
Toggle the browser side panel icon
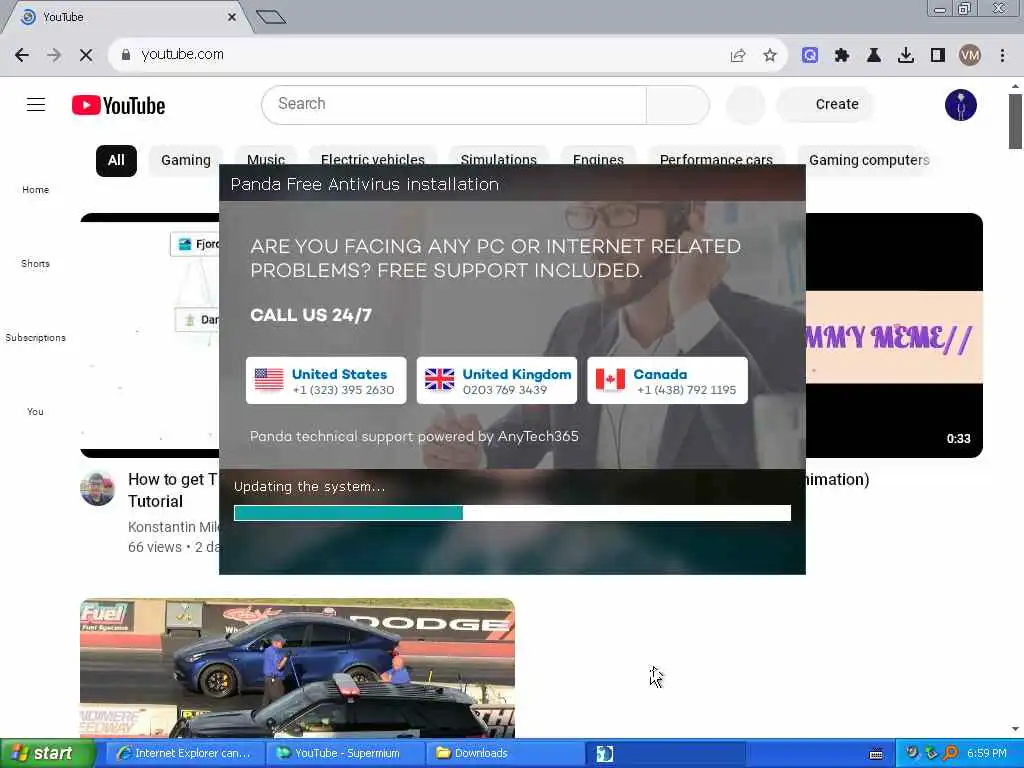[938, 56]
